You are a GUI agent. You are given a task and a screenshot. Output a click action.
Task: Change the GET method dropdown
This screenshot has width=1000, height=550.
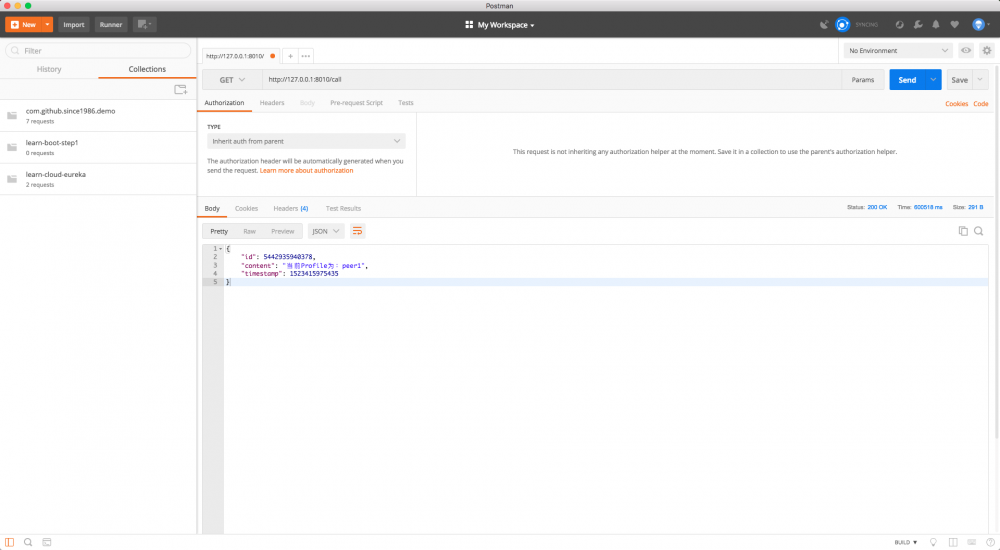[232, 80]
